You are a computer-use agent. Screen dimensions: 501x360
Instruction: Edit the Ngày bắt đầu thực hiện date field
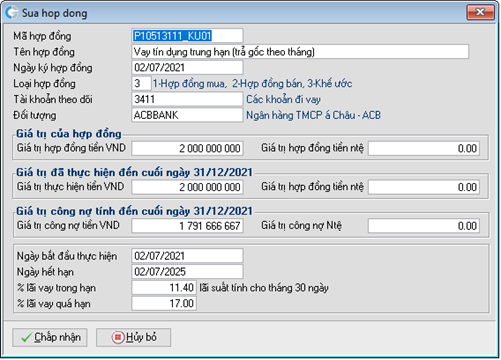[187, 256]
